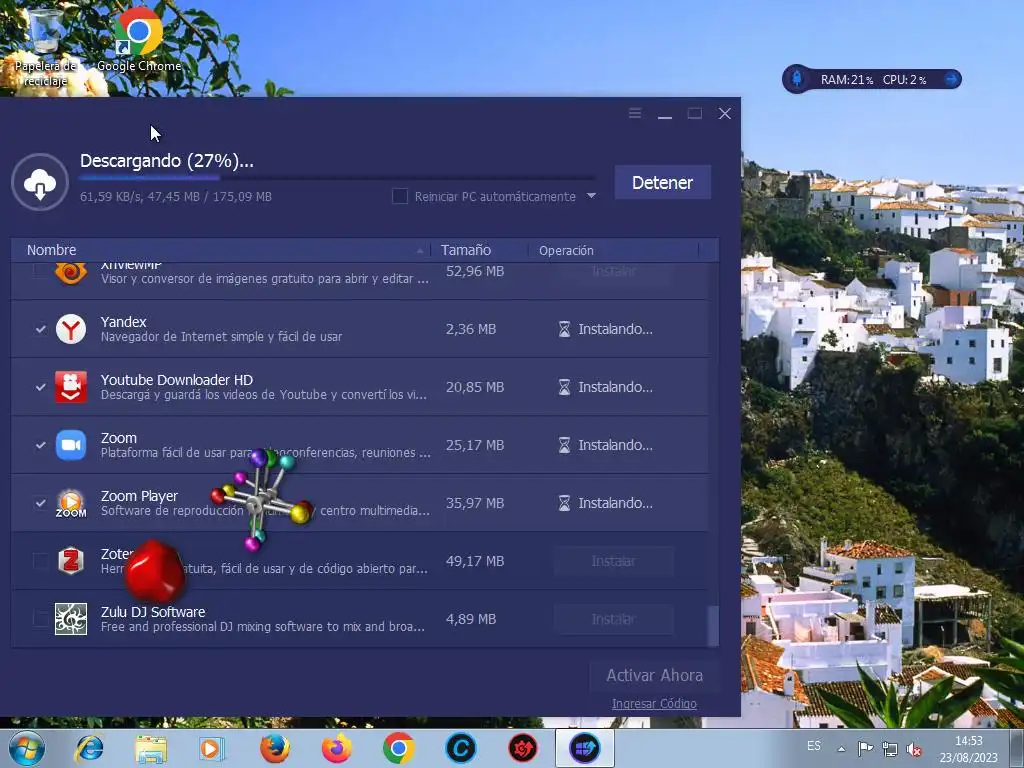
Task: Click the 35,97 MB size value
Action: pyautogui.click(x=475, y=504)
